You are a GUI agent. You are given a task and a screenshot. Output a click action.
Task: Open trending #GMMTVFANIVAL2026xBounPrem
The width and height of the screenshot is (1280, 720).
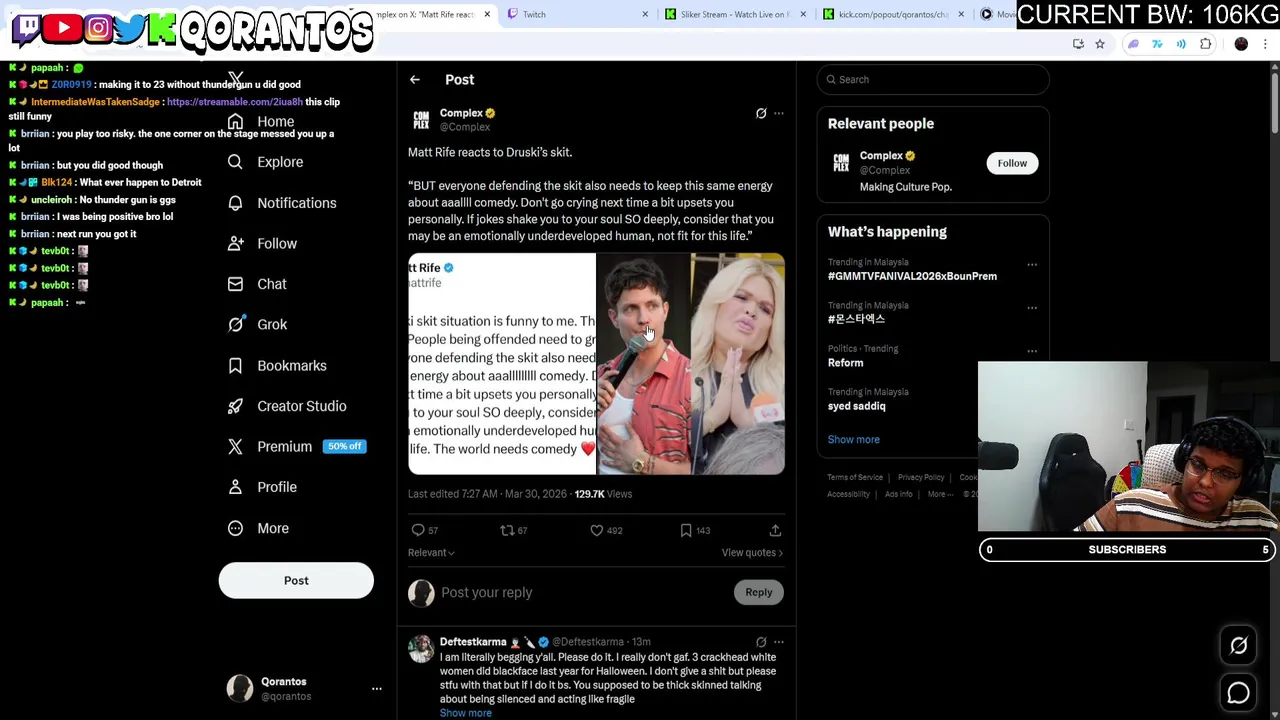tap(912, 276)
